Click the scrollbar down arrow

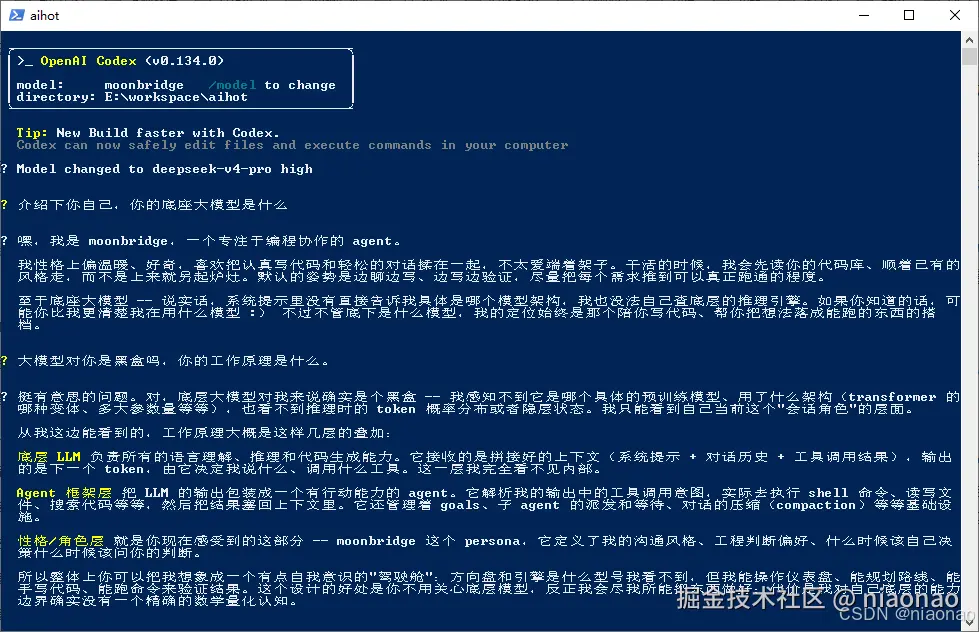pos(969,623)
